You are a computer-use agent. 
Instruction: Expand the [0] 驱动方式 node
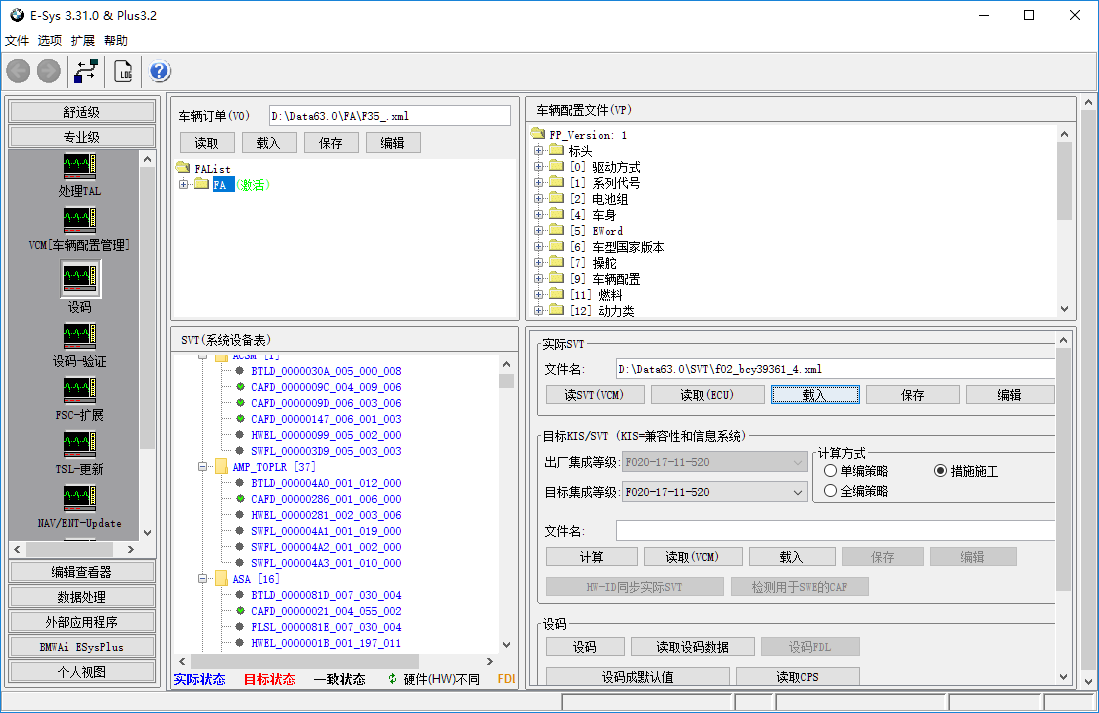538,167
